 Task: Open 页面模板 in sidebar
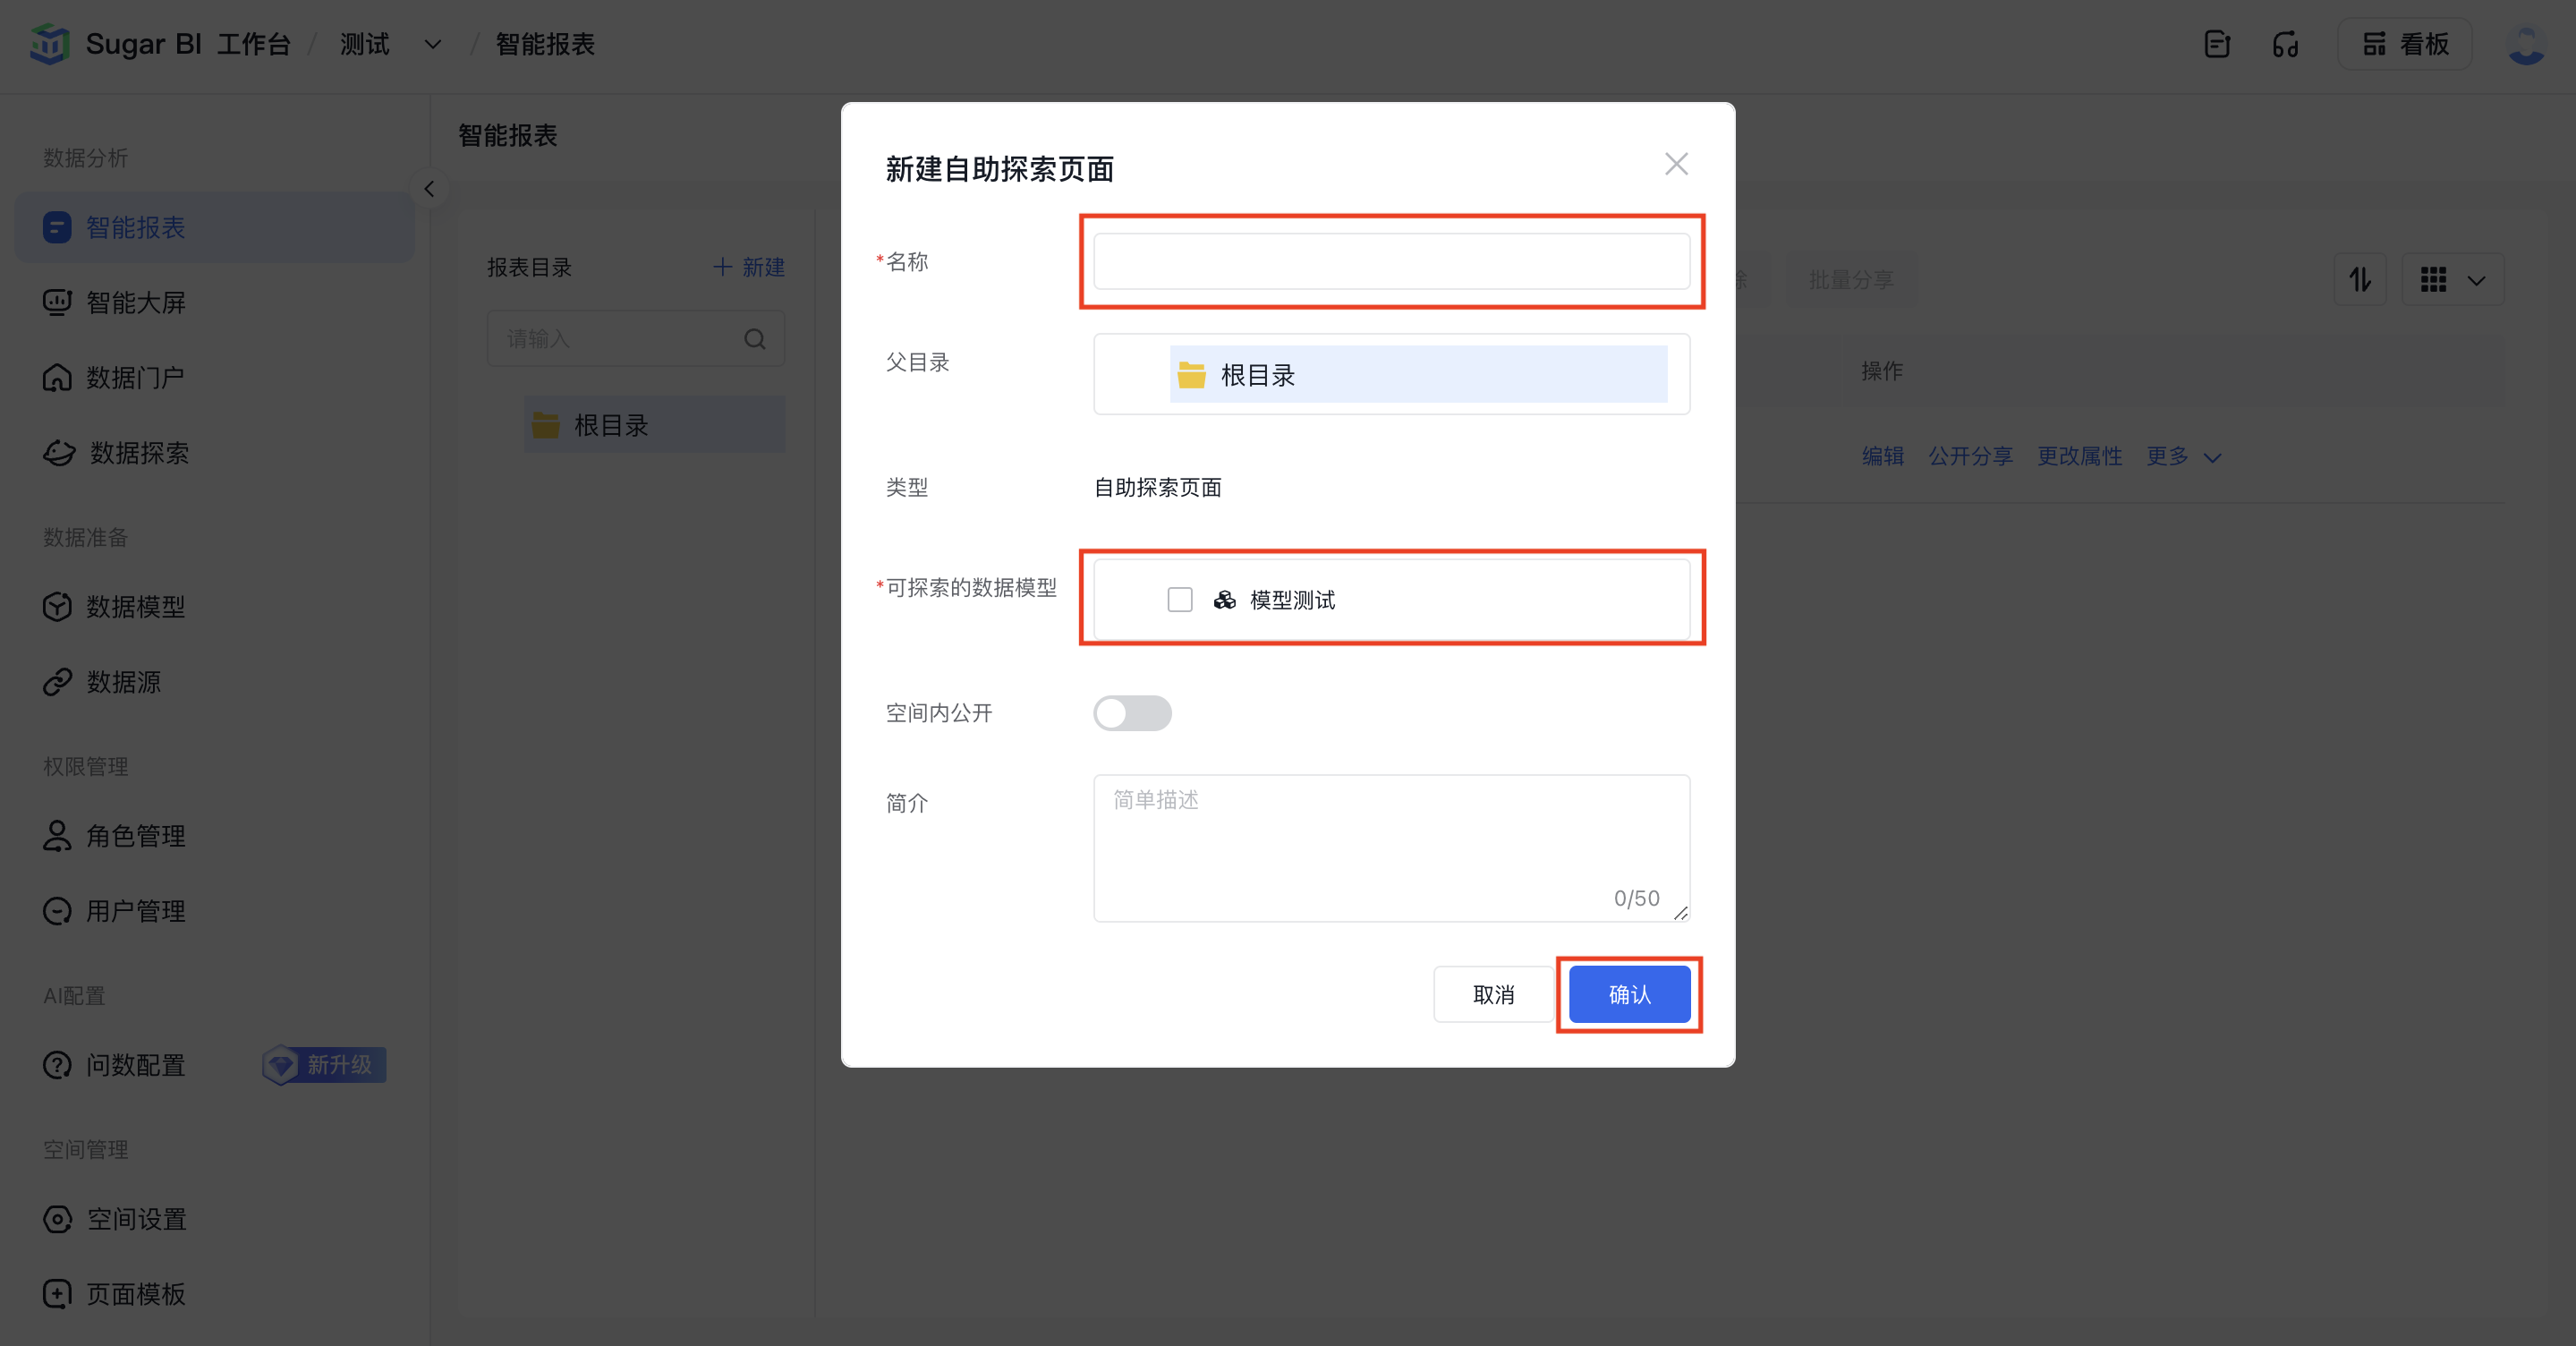point(214,1294)
